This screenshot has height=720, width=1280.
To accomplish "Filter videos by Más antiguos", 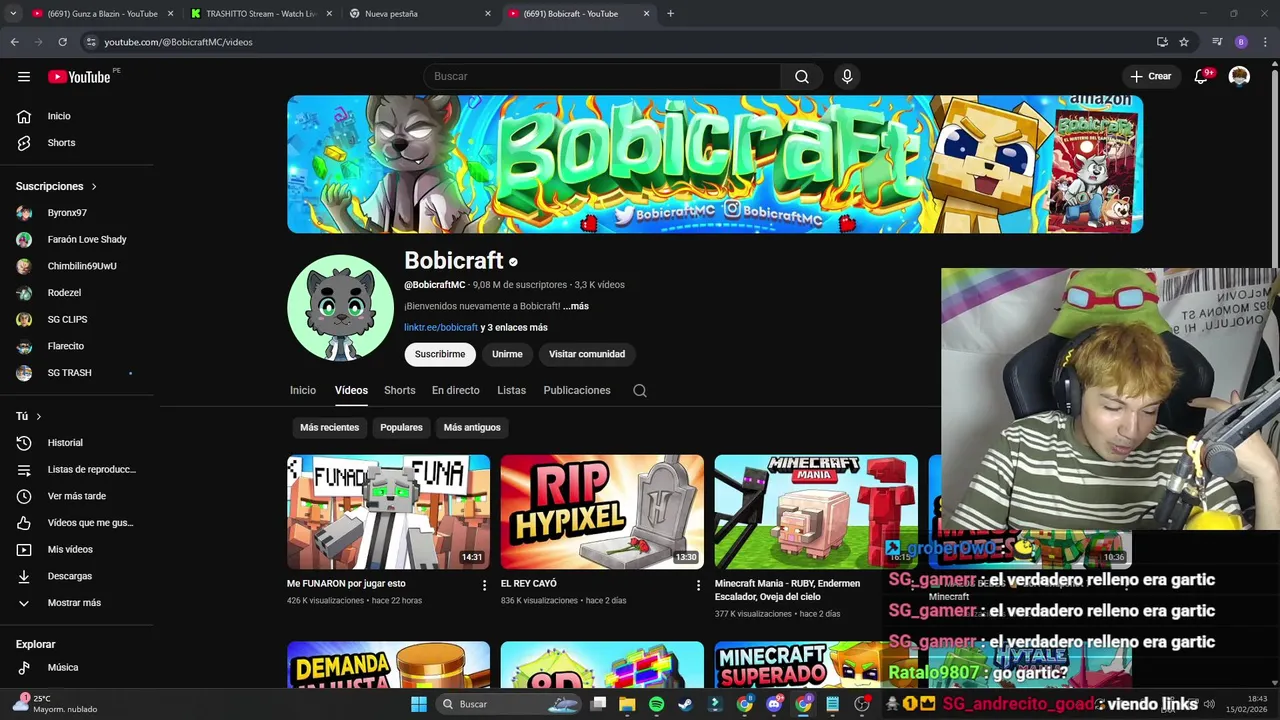I will (472, 428).
